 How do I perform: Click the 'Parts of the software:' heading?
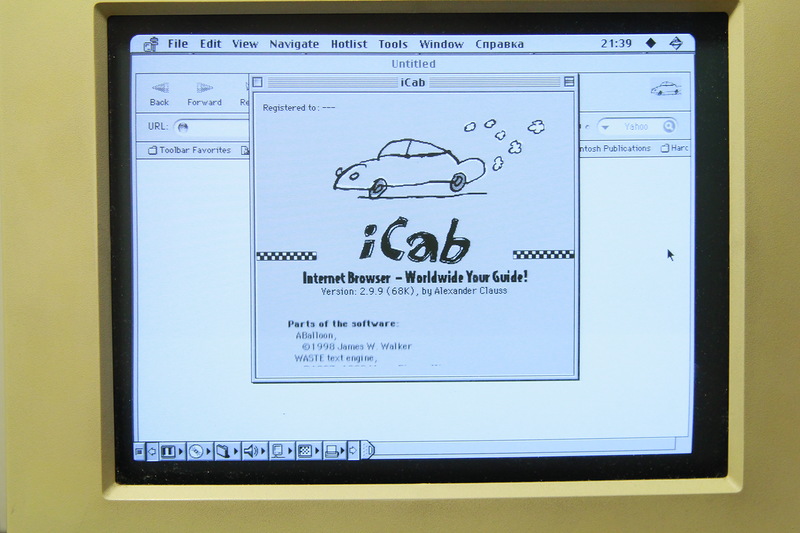coord(343,323)
